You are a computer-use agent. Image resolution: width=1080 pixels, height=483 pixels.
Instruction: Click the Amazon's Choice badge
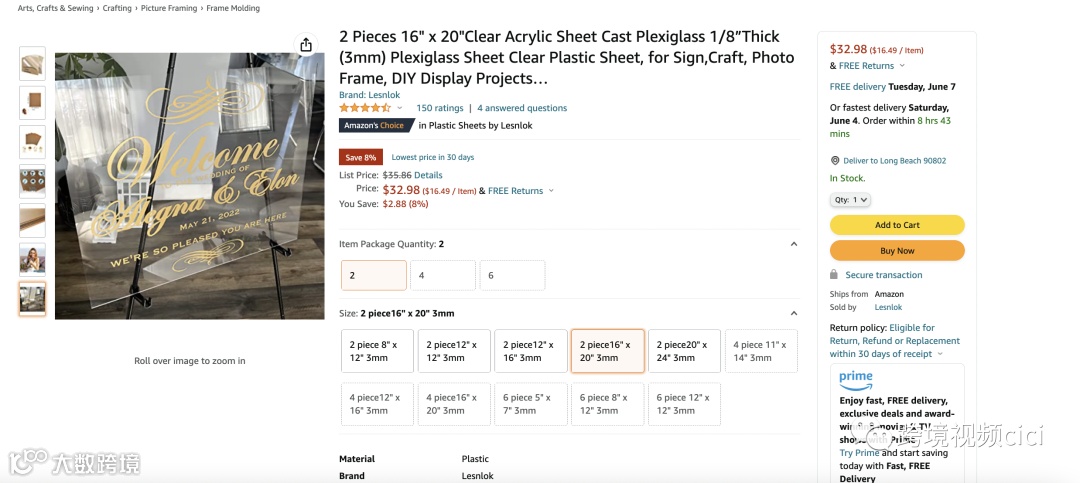click(374, 126)
